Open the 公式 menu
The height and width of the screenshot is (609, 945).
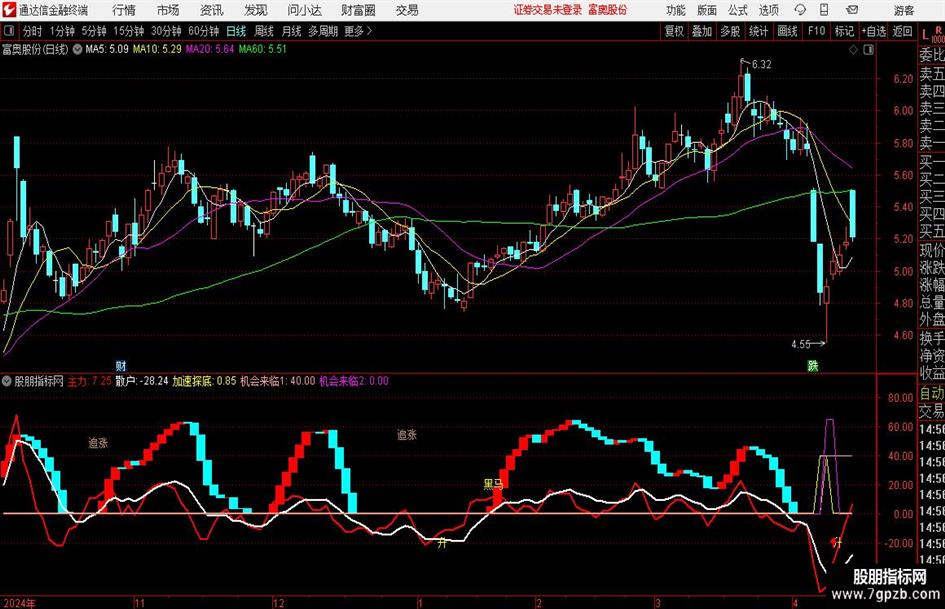(x=738, y=10)
